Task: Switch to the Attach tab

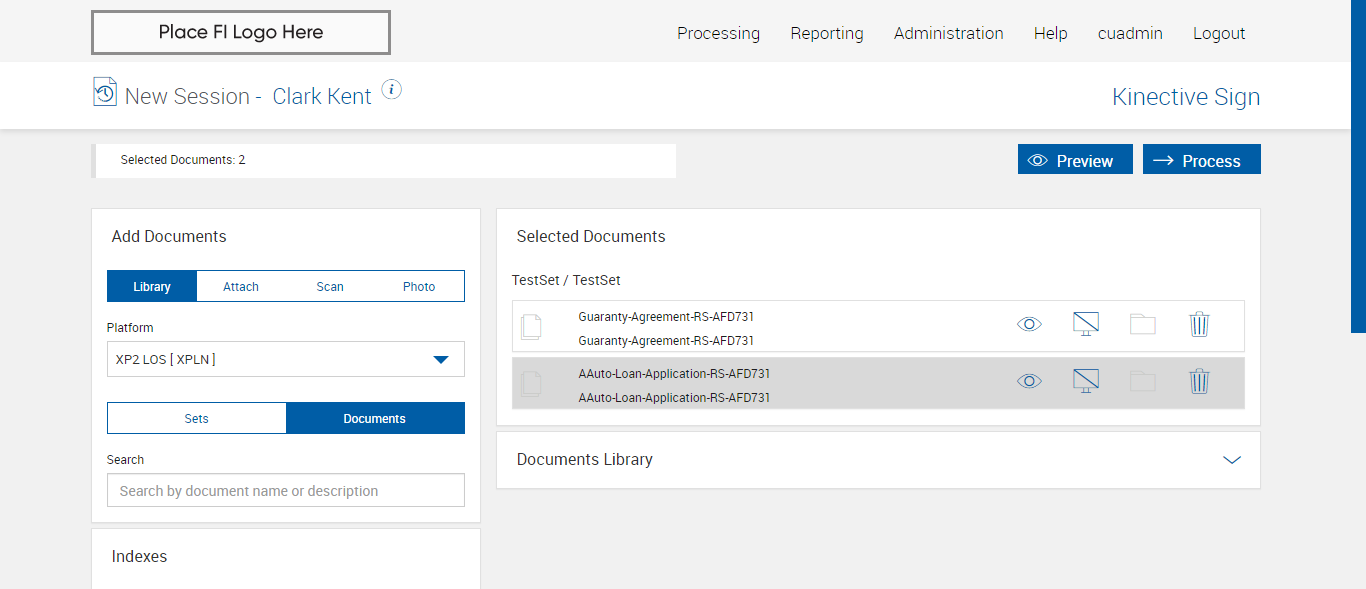Action: pyautogui.click(x=241, y=286)
